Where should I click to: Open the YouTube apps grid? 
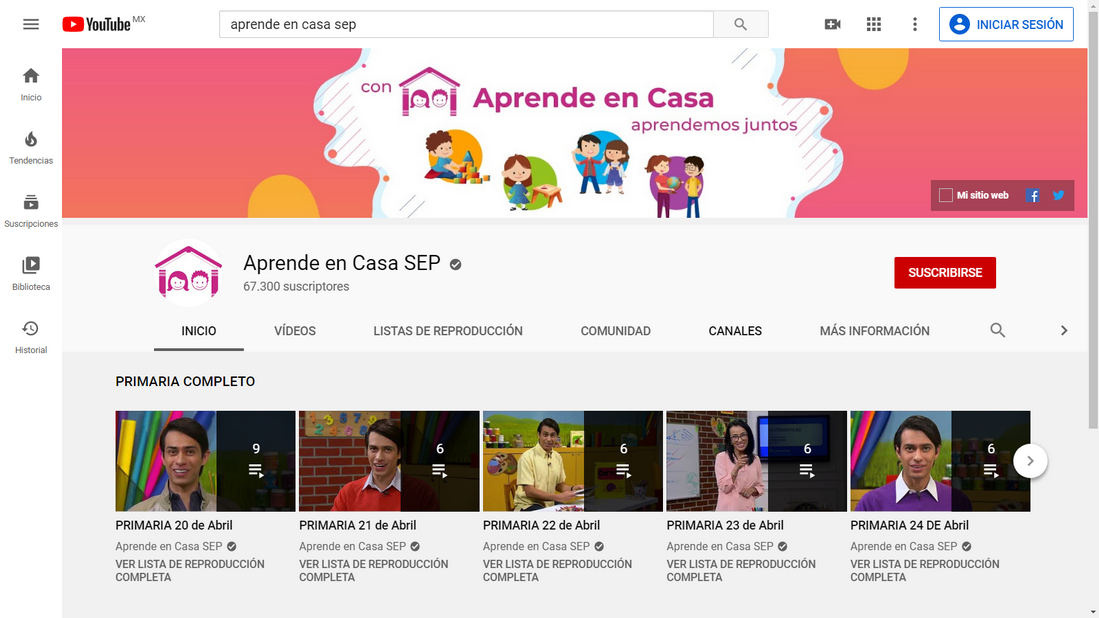point(873,24)
